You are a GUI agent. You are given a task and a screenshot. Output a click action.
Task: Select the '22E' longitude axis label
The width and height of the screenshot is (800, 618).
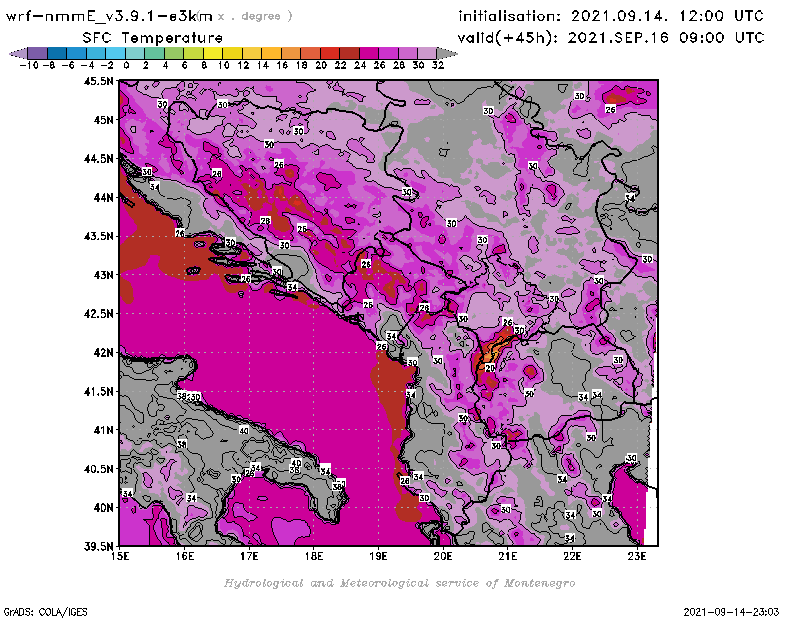pos(572,556)
